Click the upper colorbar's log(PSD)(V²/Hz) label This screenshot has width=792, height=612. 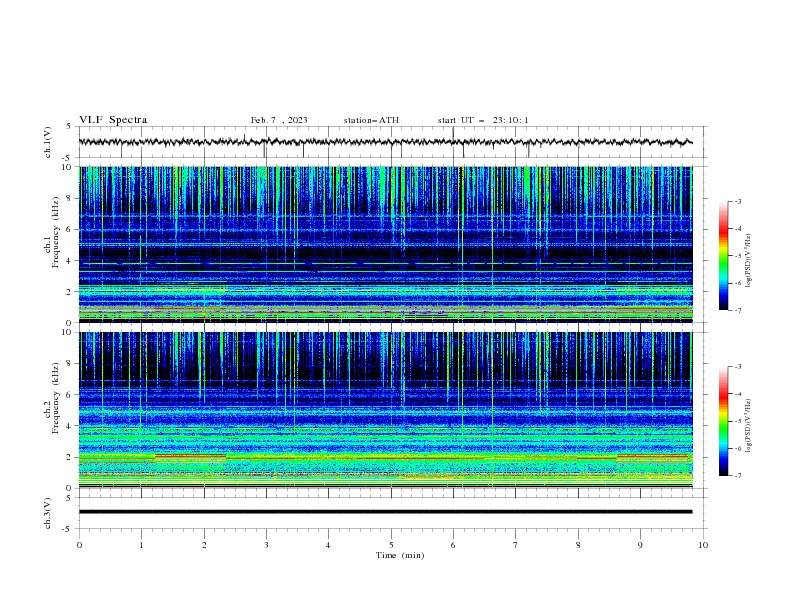pyautogui.click(x=749, y=261)
